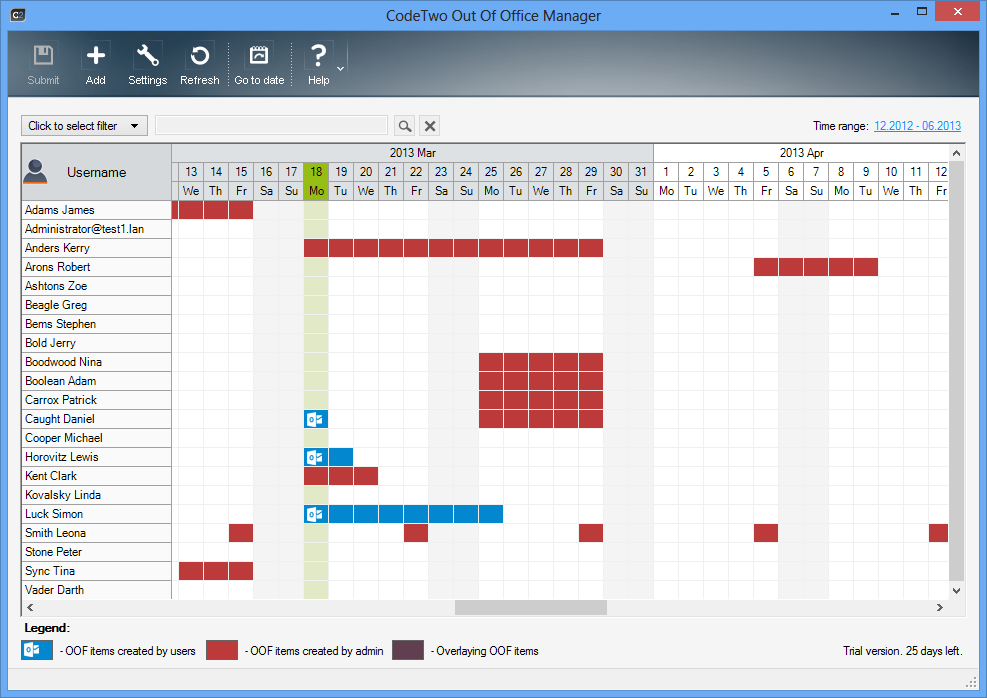Select user Bems Stephen
This screenshot has width=987, height=698.
pyautogui.click(x=96, y=324)
